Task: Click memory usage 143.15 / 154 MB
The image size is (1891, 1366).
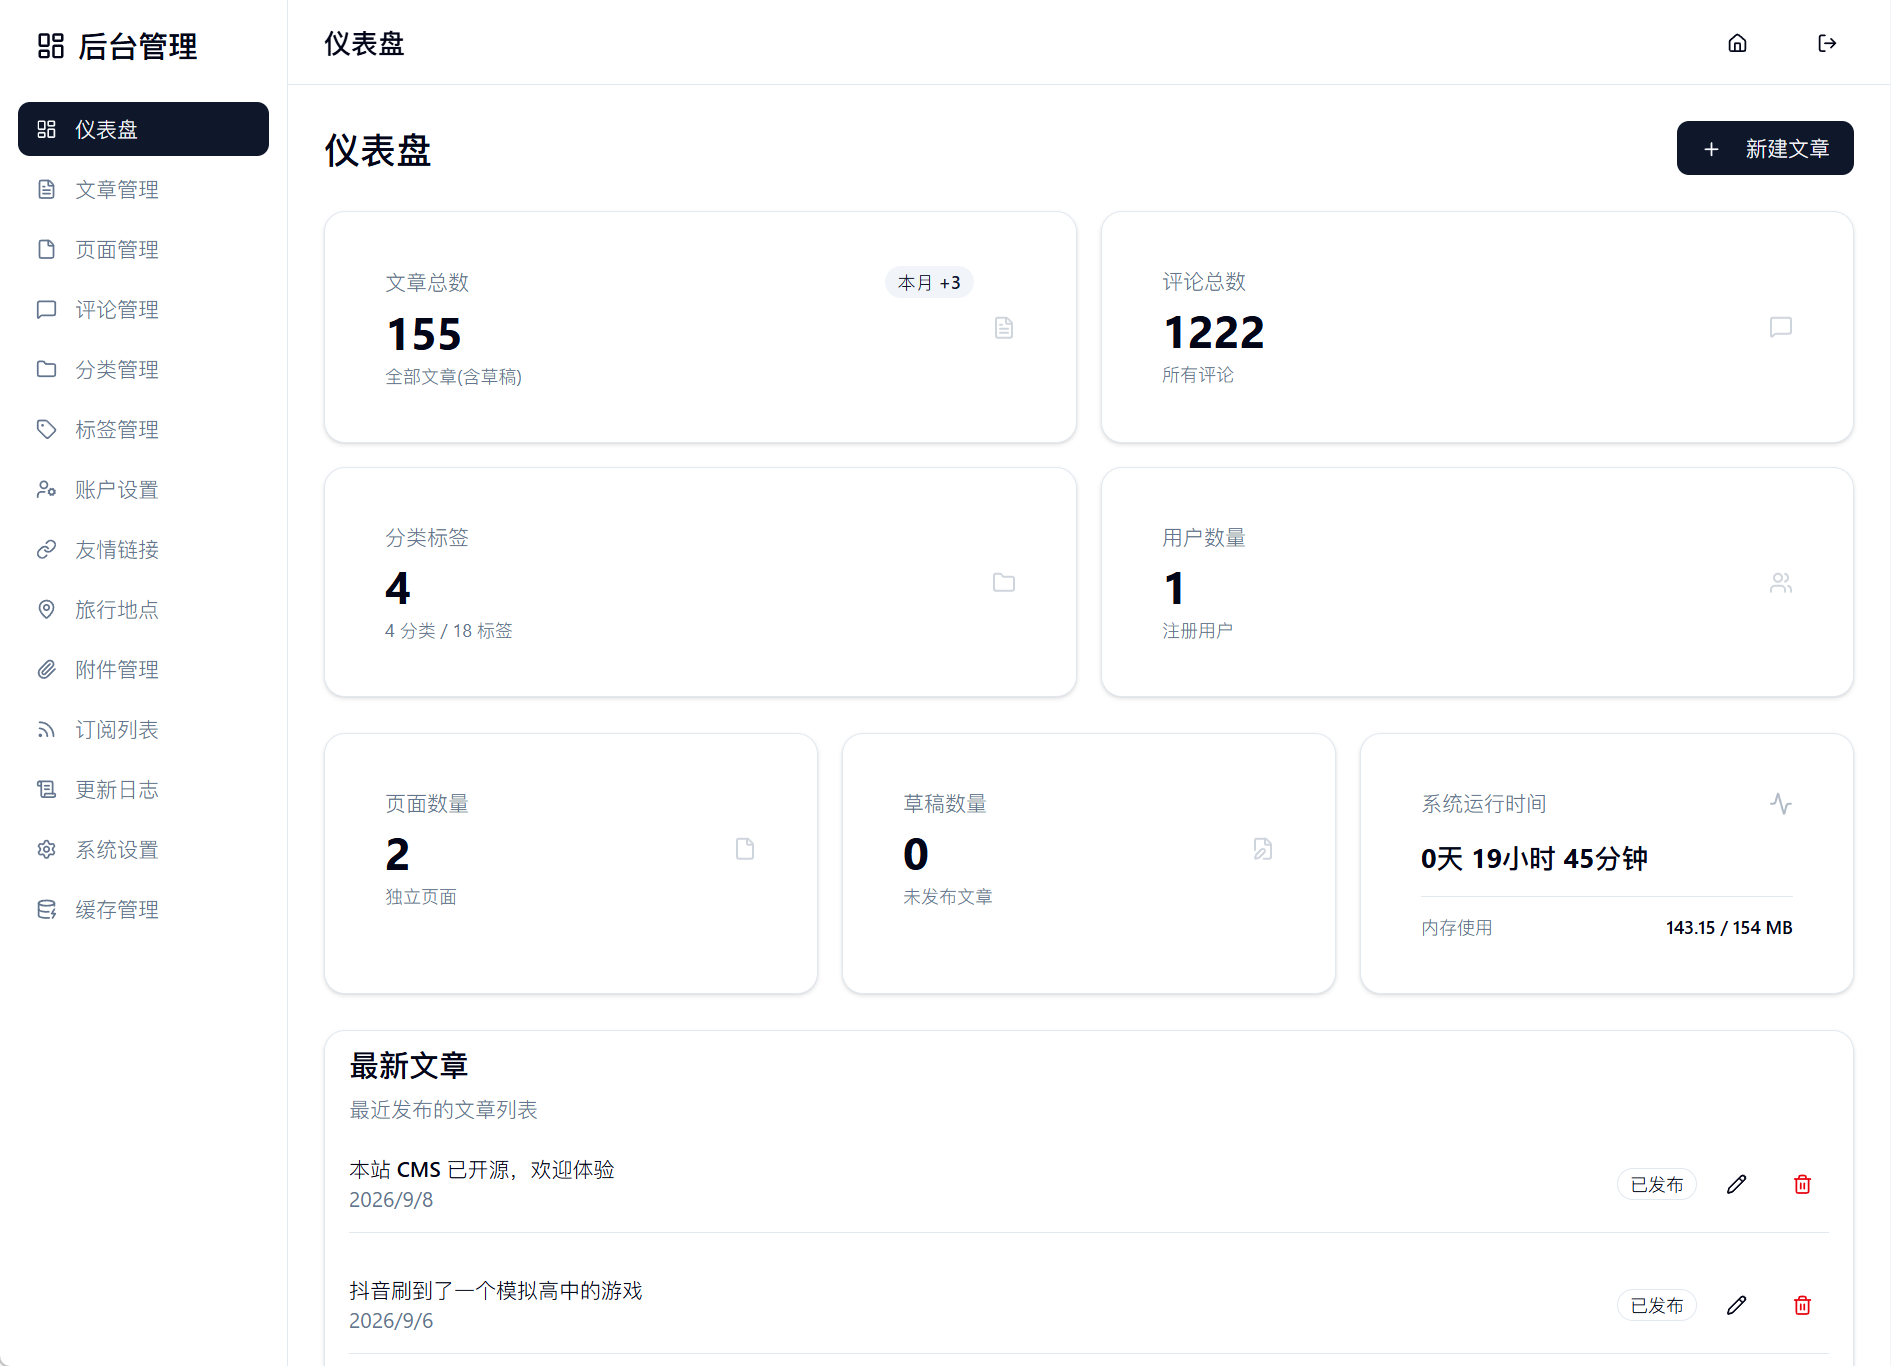Action: tap(1729, 928)
